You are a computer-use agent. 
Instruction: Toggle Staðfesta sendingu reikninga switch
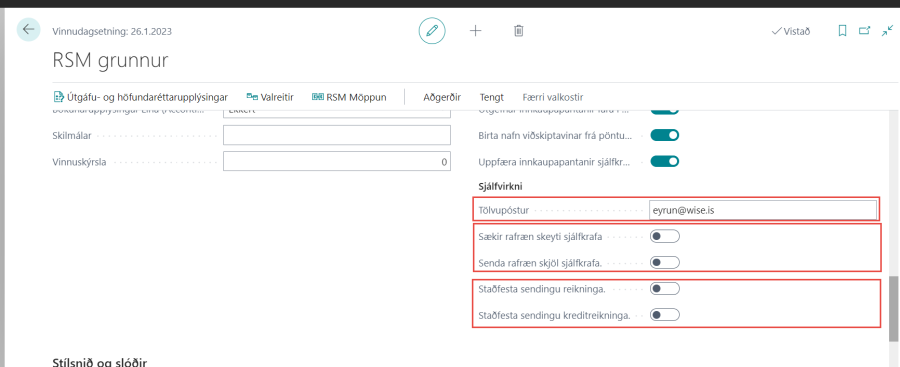click(665, 288)
